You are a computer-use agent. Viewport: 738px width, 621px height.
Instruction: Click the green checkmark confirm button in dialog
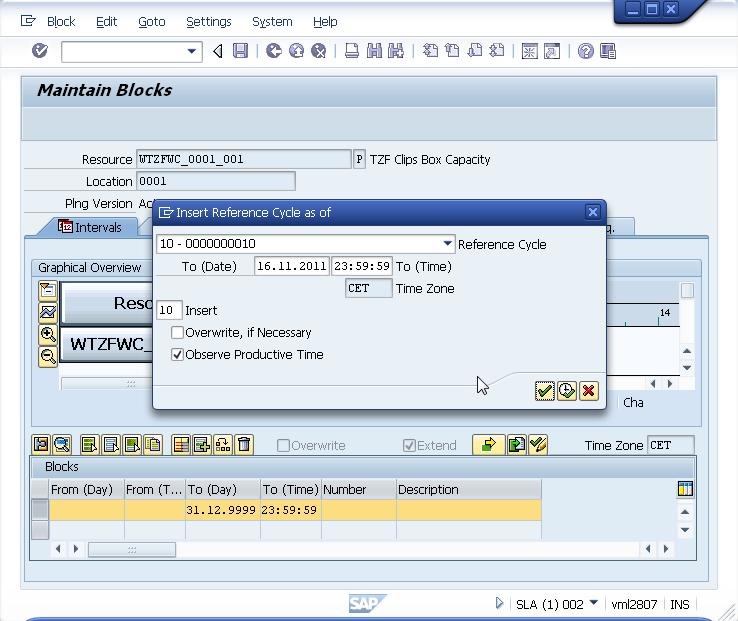(x=545, y=391)
